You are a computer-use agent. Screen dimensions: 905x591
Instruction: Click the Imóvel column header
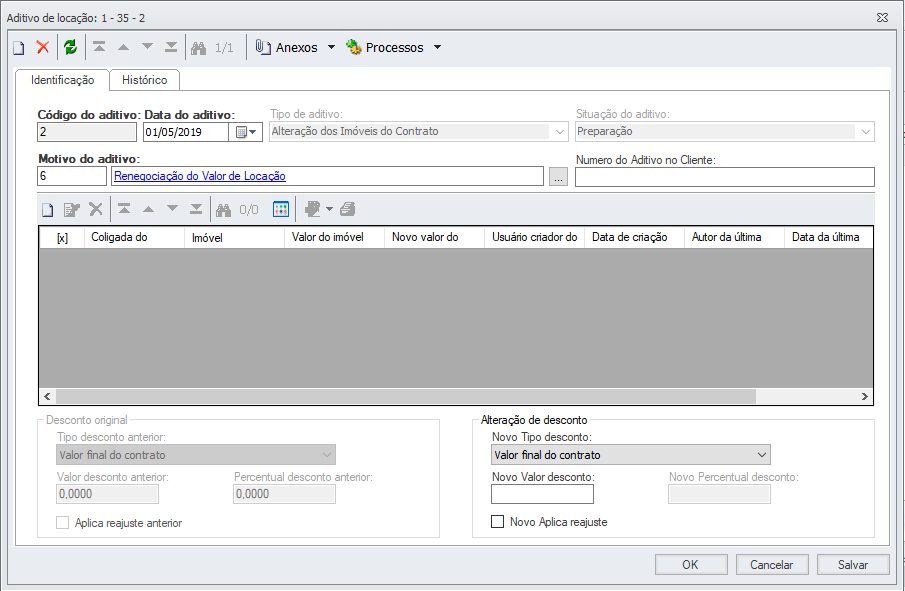coord(234,238)
